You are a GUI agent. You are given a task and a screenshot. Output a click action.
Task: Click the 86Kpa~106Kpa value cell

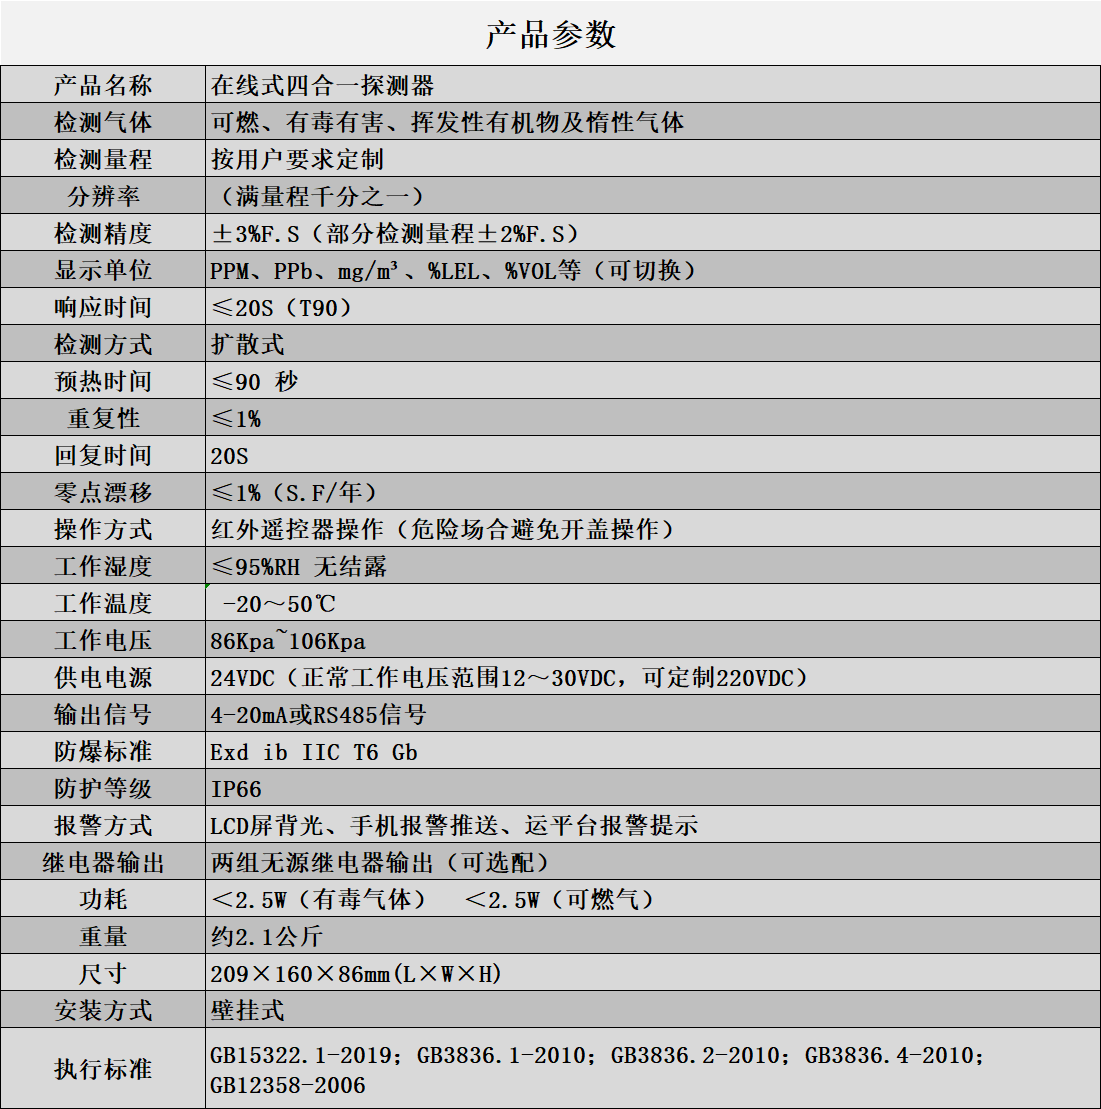pos(288,641)
